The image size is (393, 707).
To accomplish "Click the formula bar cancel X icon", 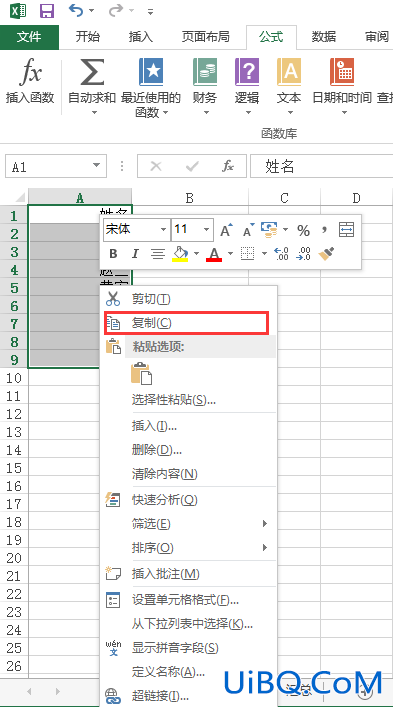I will (x=156, y=166).
